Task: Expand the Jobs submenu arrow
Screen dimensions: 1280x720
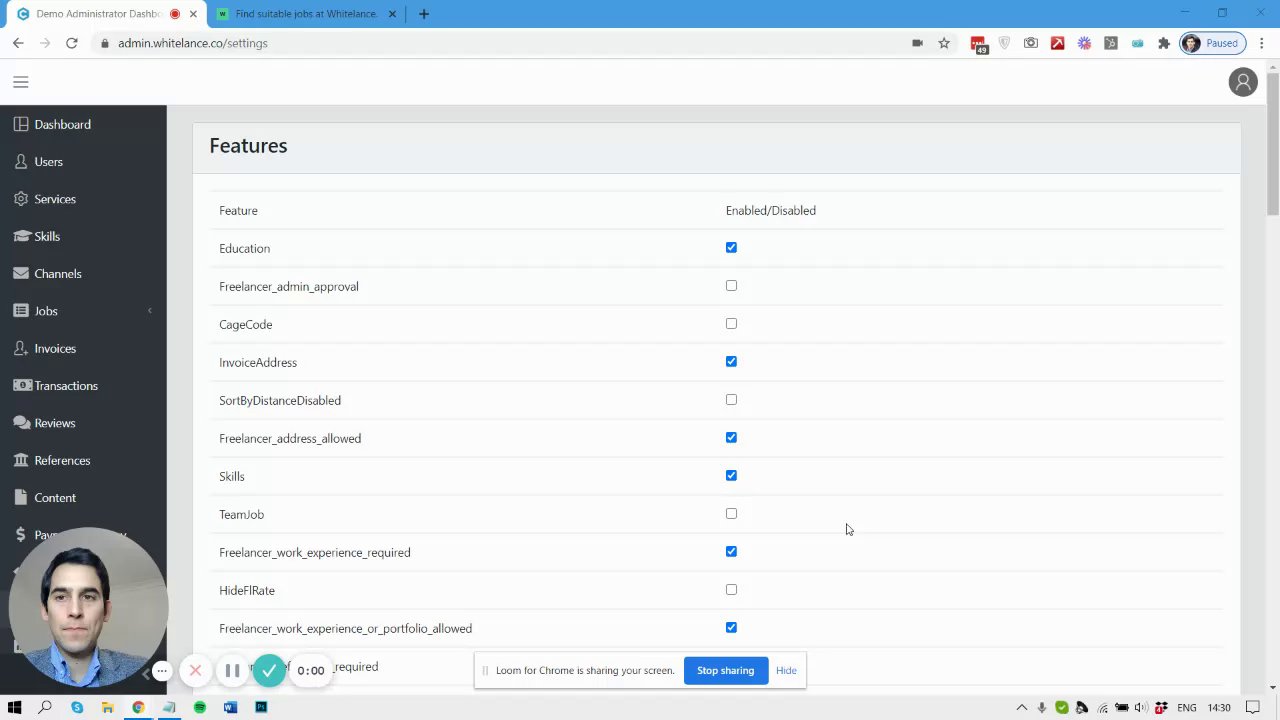Action: 150,311
